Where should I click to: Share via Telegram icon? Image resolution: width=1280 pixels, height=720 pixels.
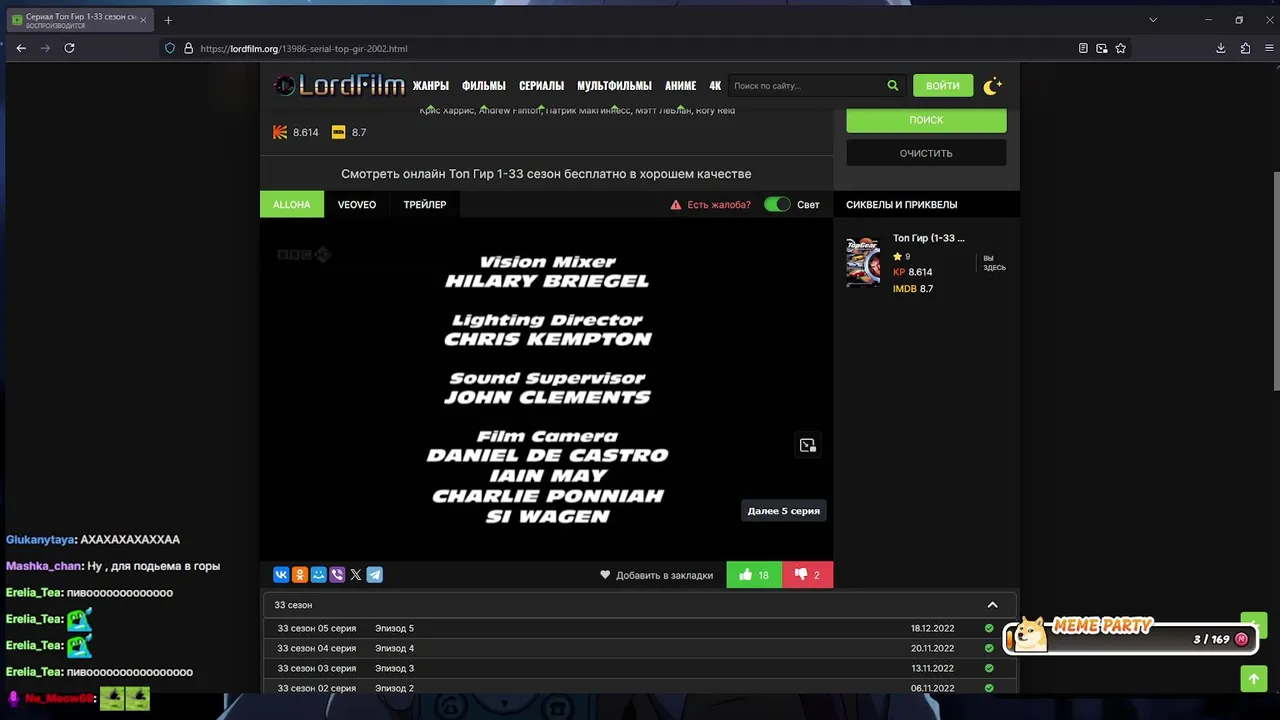[374, 575]
